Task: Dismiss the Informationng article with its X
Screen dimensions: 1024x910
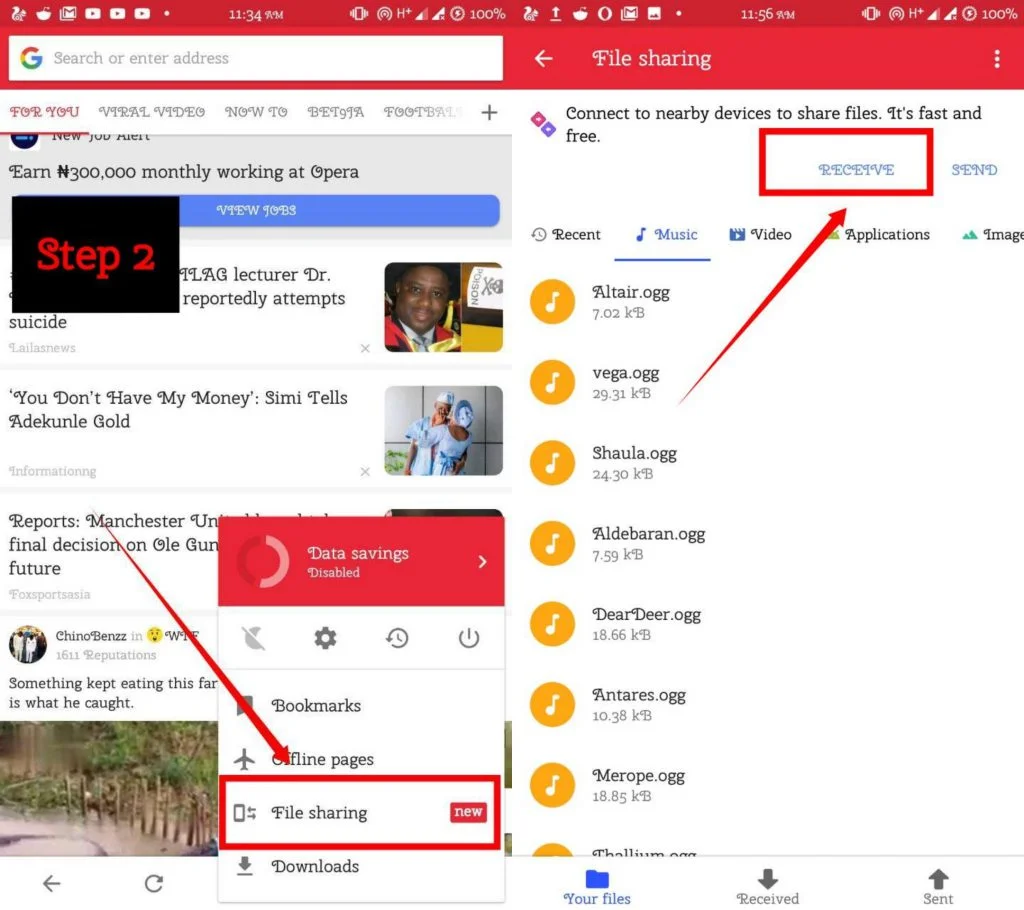Action: [365, 472]
